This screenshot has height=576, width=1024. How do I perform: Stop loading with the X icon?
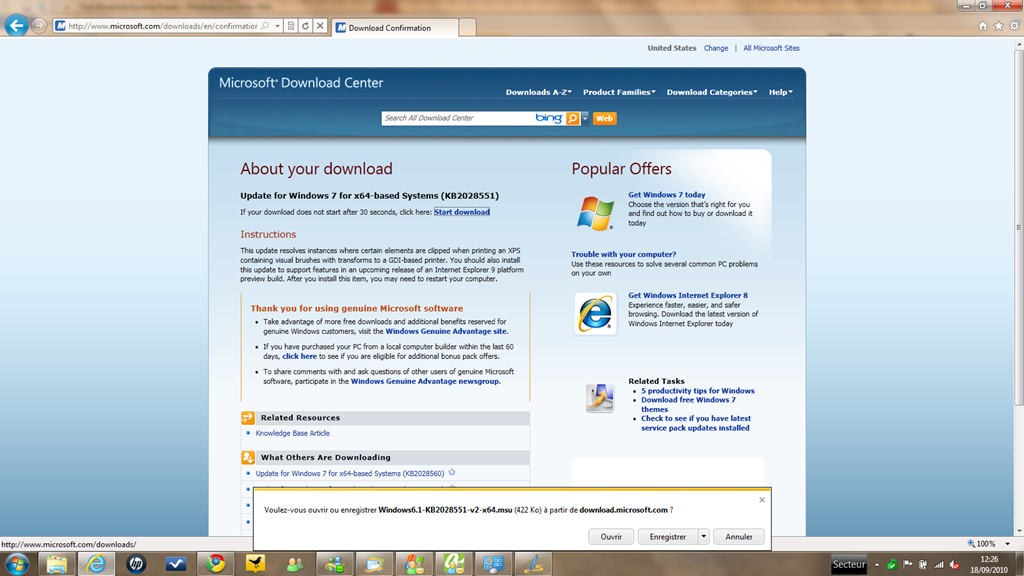pyautogui.click(x=320, y=26)
